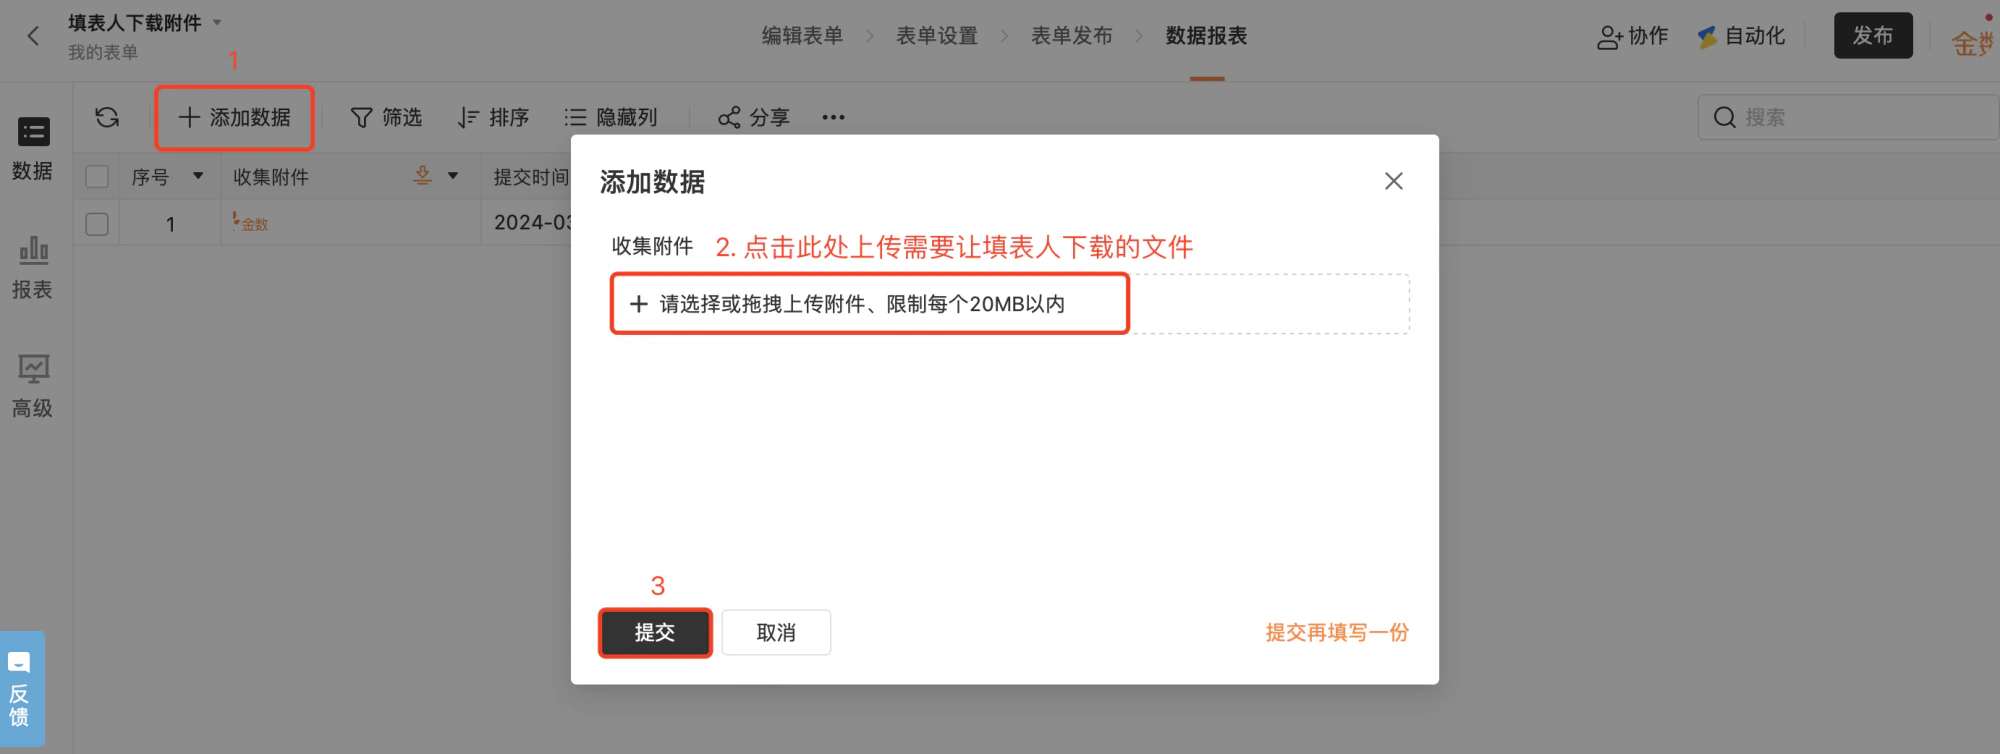
Task: Open the 高级 sidebar panel
Action: click(x=32, y=386)
